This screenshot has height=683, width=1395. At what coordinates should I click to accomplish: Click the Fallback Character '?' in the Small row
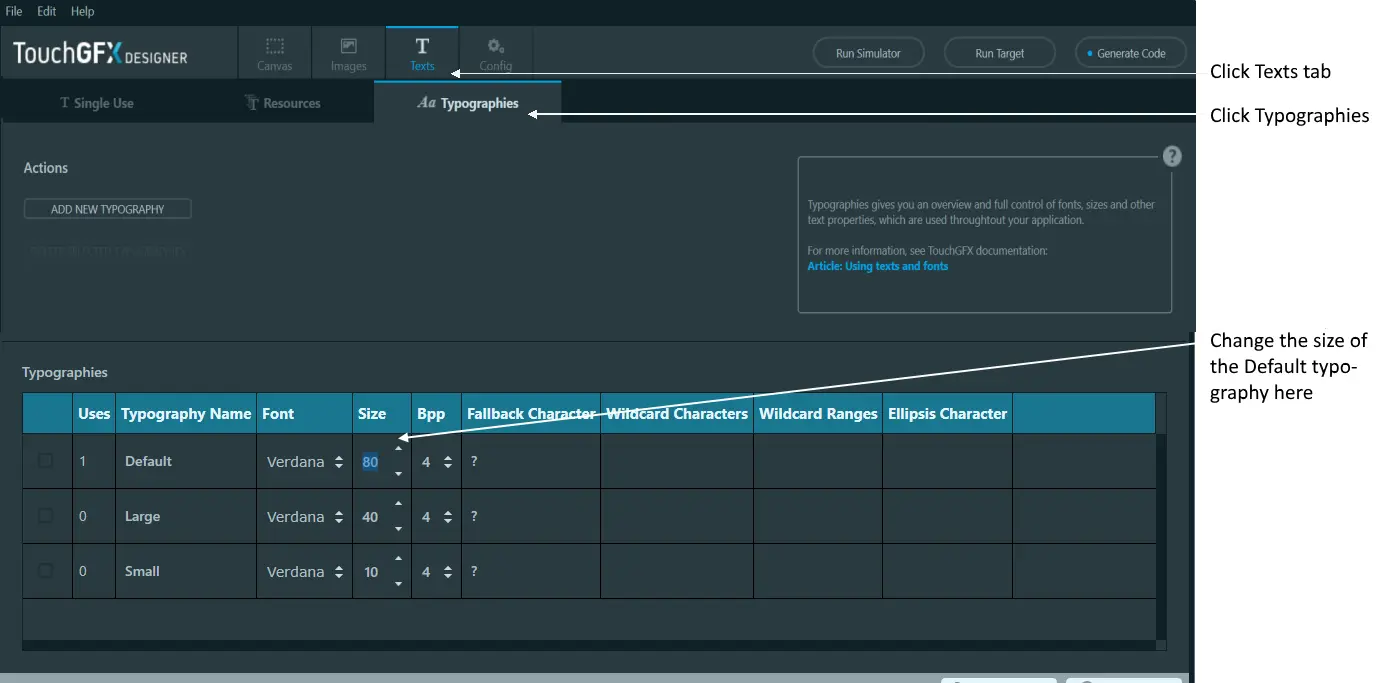(x=474, y=572)
